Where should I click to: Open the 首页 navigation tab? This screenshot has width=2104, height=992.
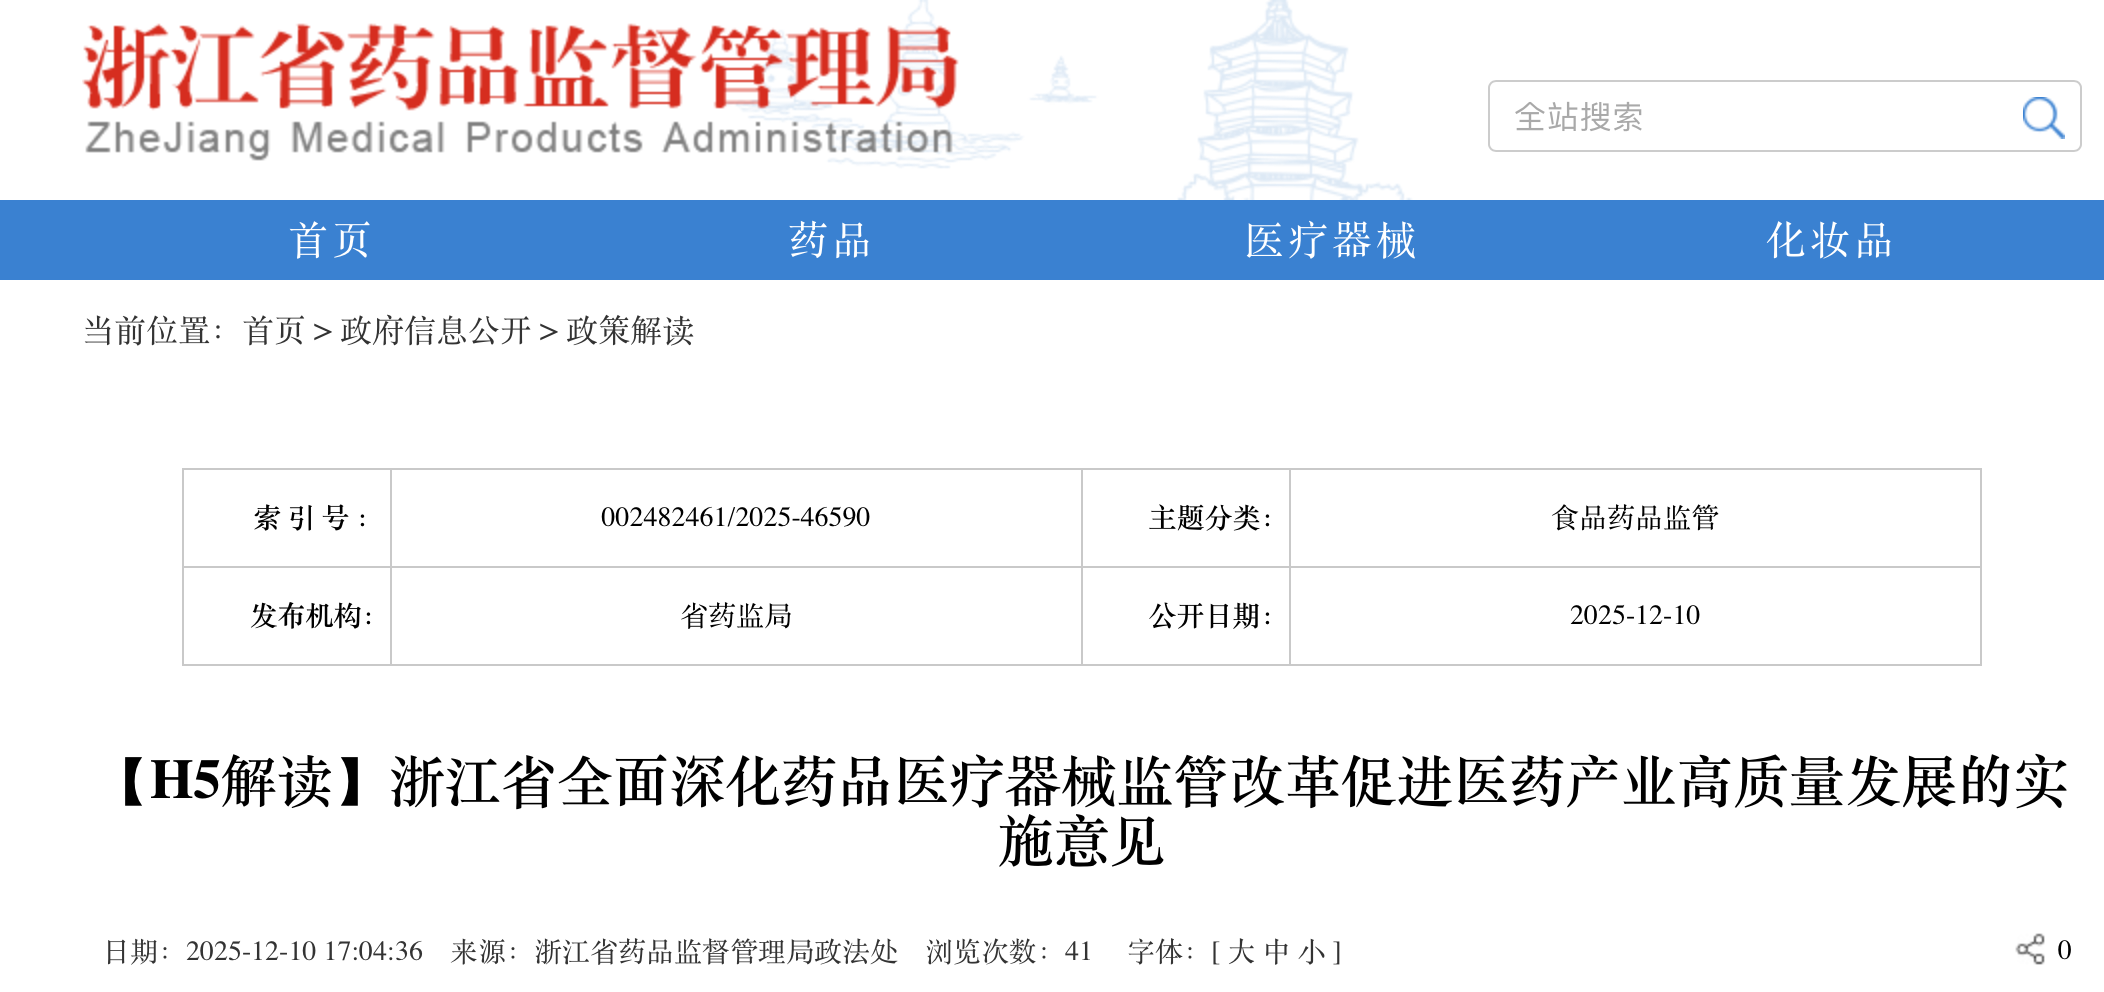click(330, 240)
